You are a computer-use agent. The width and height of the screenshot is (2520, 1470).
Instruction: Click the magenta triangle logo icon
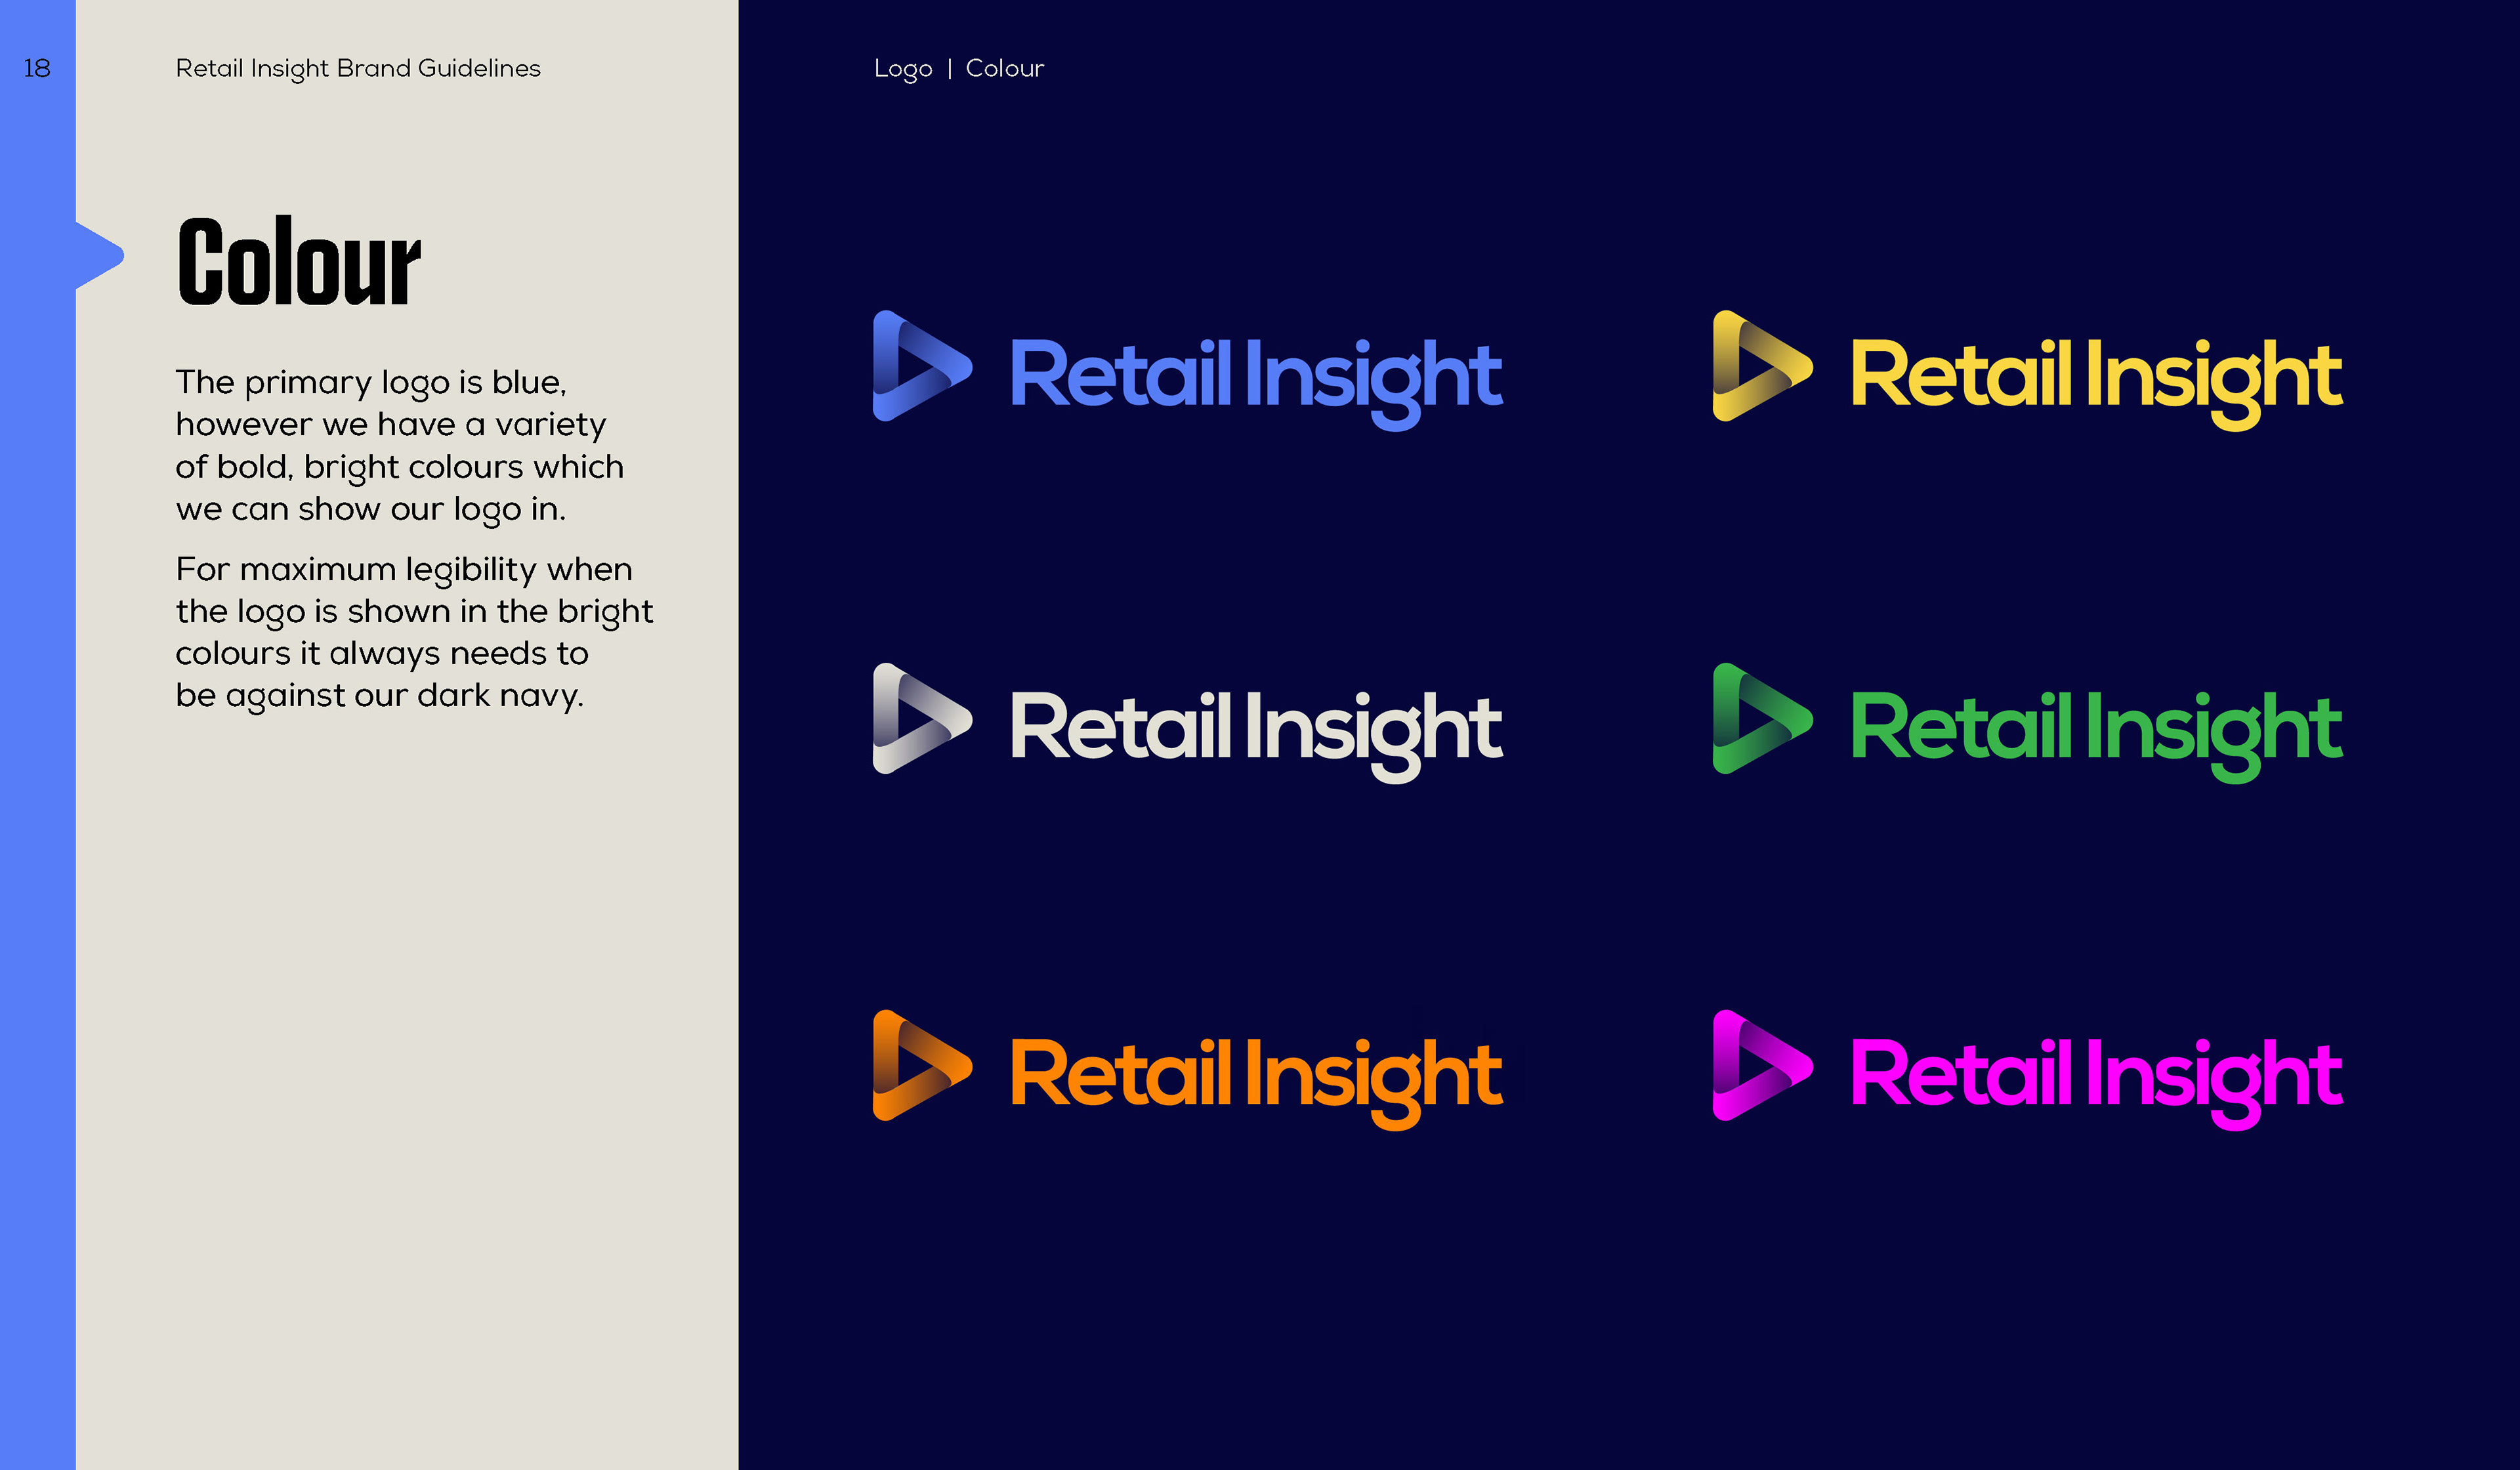click(1761, 1065)
